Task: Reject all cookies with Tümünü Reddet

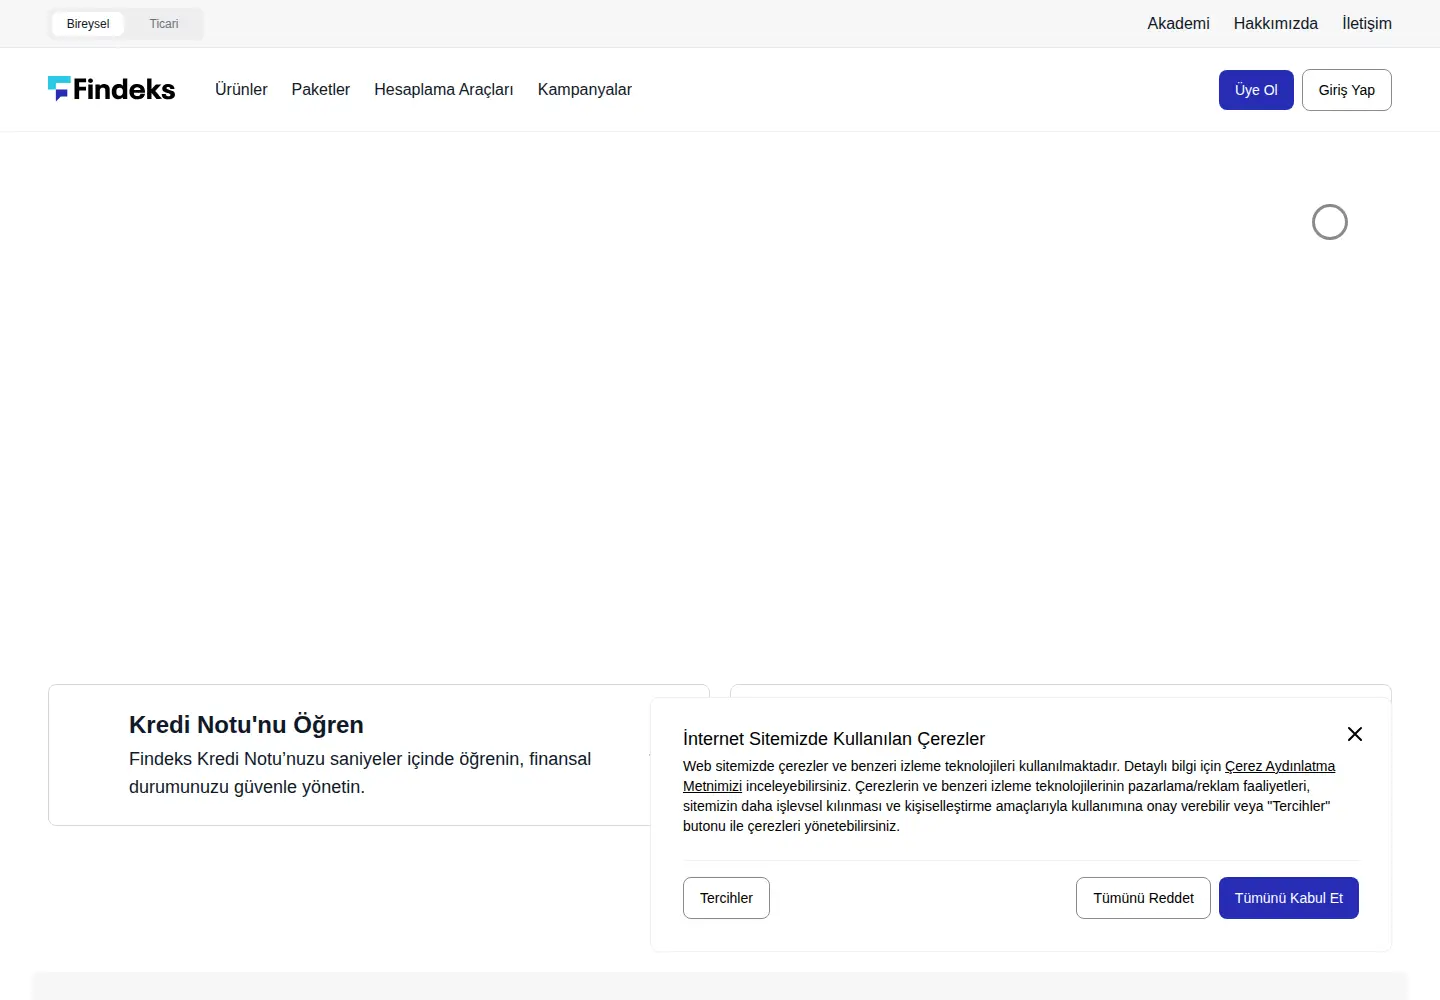Action: pos(1143,898)
